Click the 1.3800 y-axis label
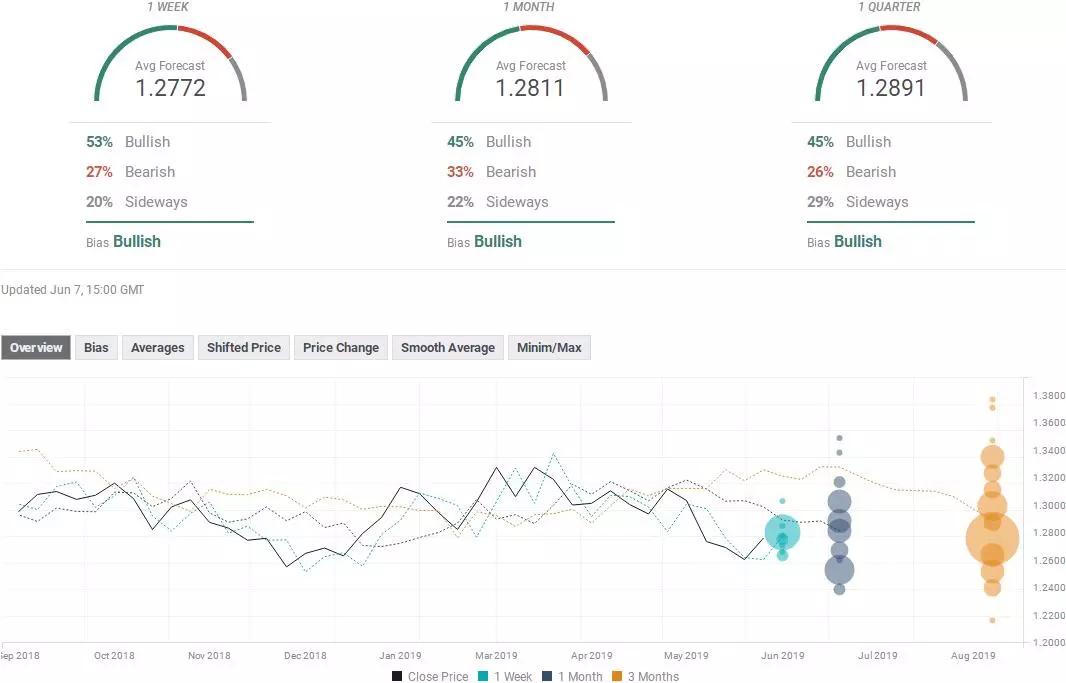 pyautogui.click(x=1048, y=396)
